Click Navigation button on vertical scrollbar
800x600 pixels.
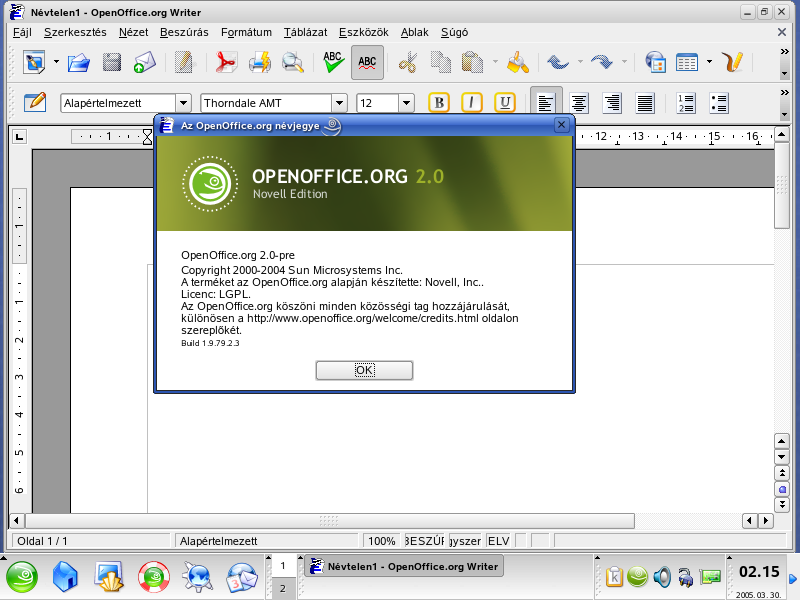pos(782,490)
